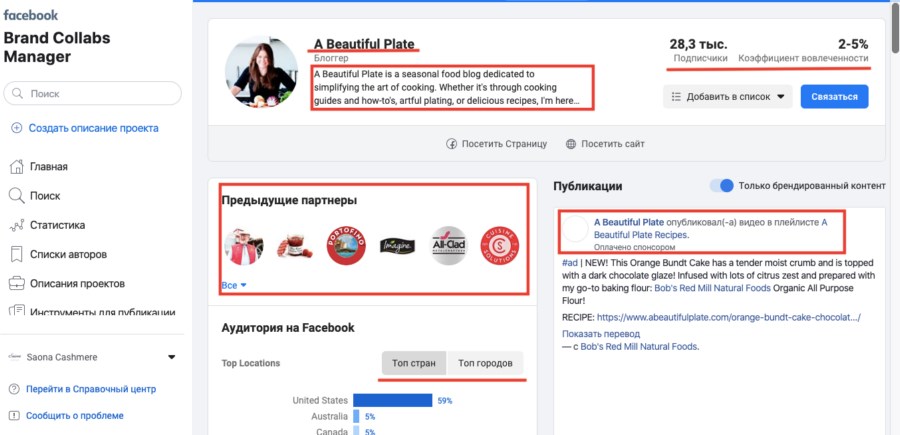The image size is (900, 435).
Task: Open the Portofino partner logo
Action: tap(346, 246)
